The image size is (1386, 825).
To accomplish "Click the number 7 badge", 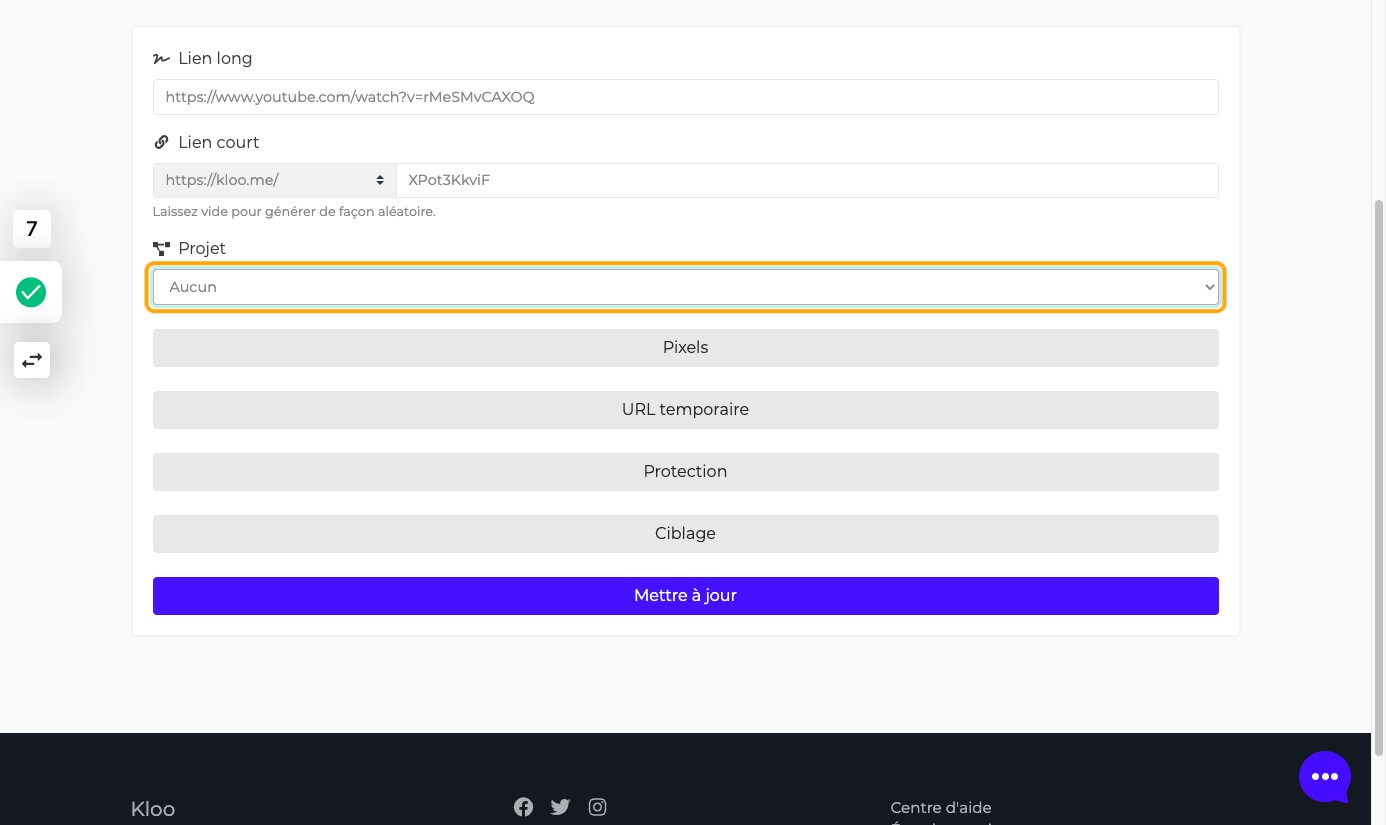I will click(x=32, y=229).
